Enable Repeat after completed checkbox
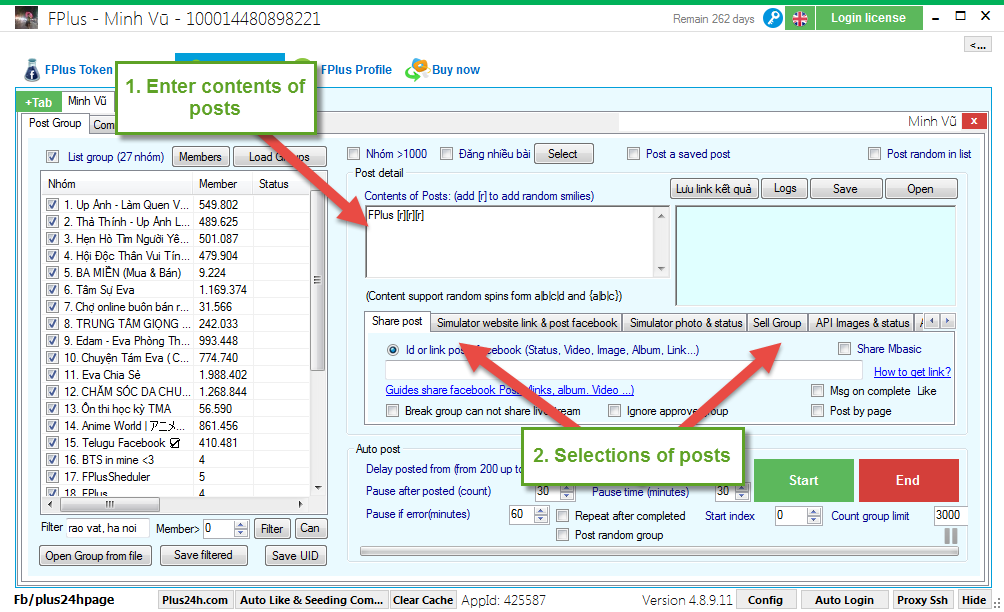The width and height of the screenshot is (1004, 612). pos(562,515)
